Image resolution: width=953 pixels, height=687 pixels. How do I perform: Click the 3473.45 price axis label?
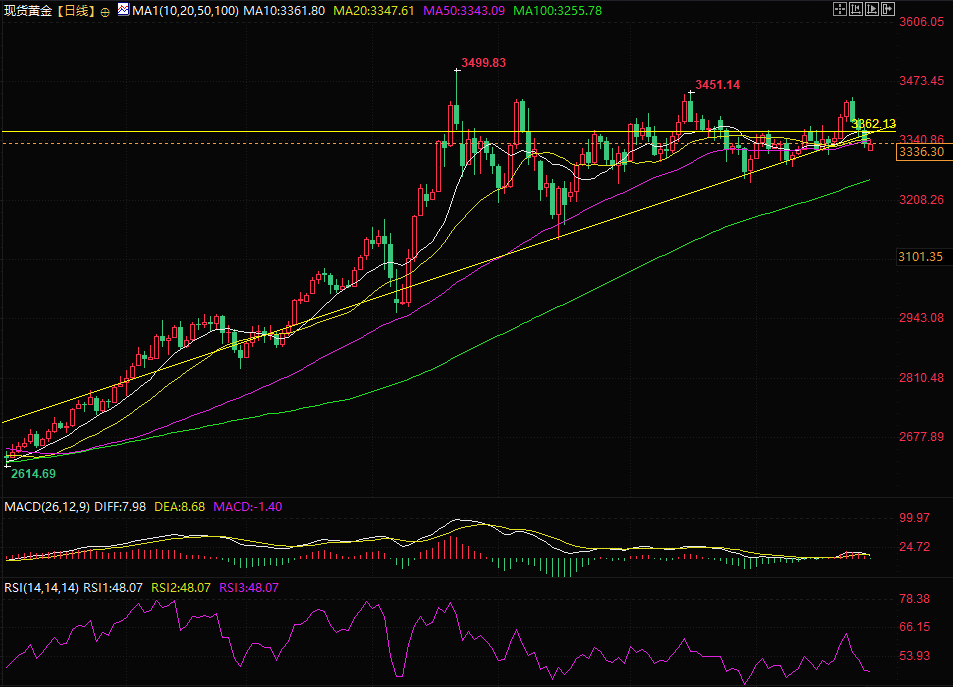point(921,81)
